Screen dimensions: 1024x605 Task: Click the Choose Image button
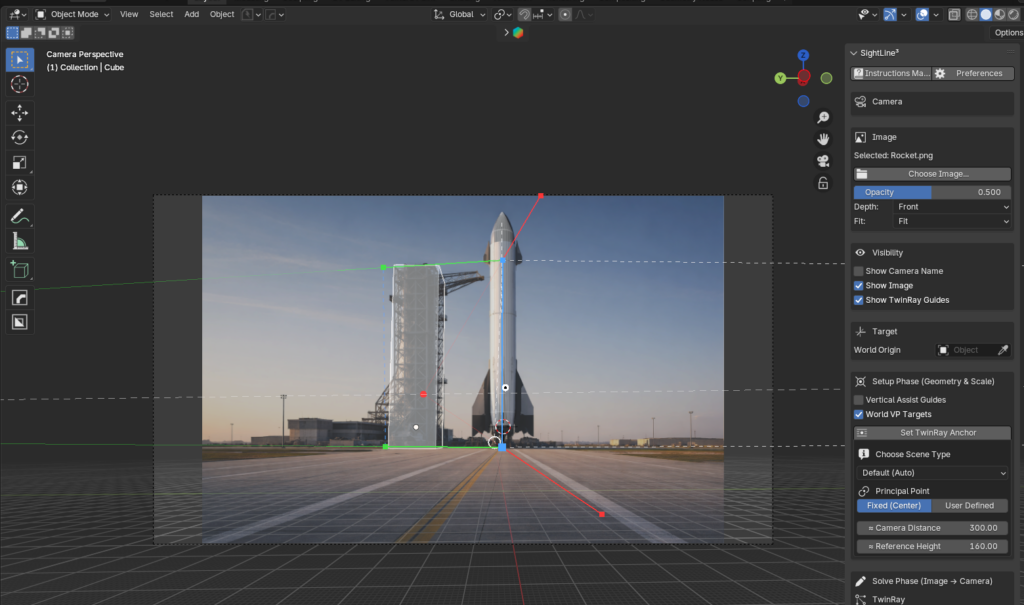[932, 174]
